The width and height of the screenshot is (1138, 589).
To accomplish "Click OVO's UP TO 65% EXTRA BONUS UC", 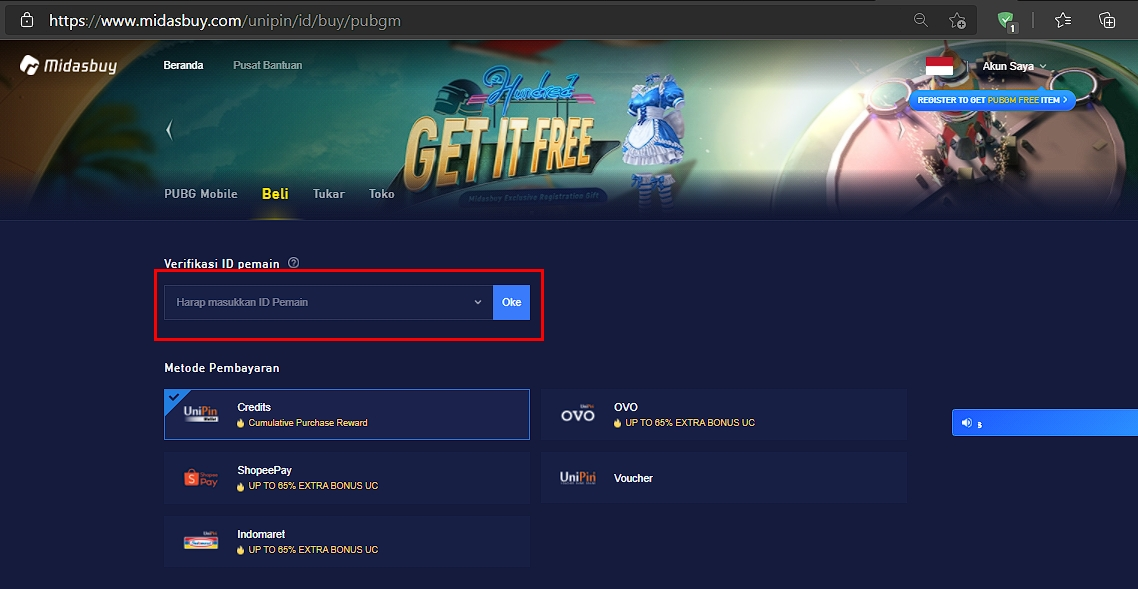I will click(690, 423).
